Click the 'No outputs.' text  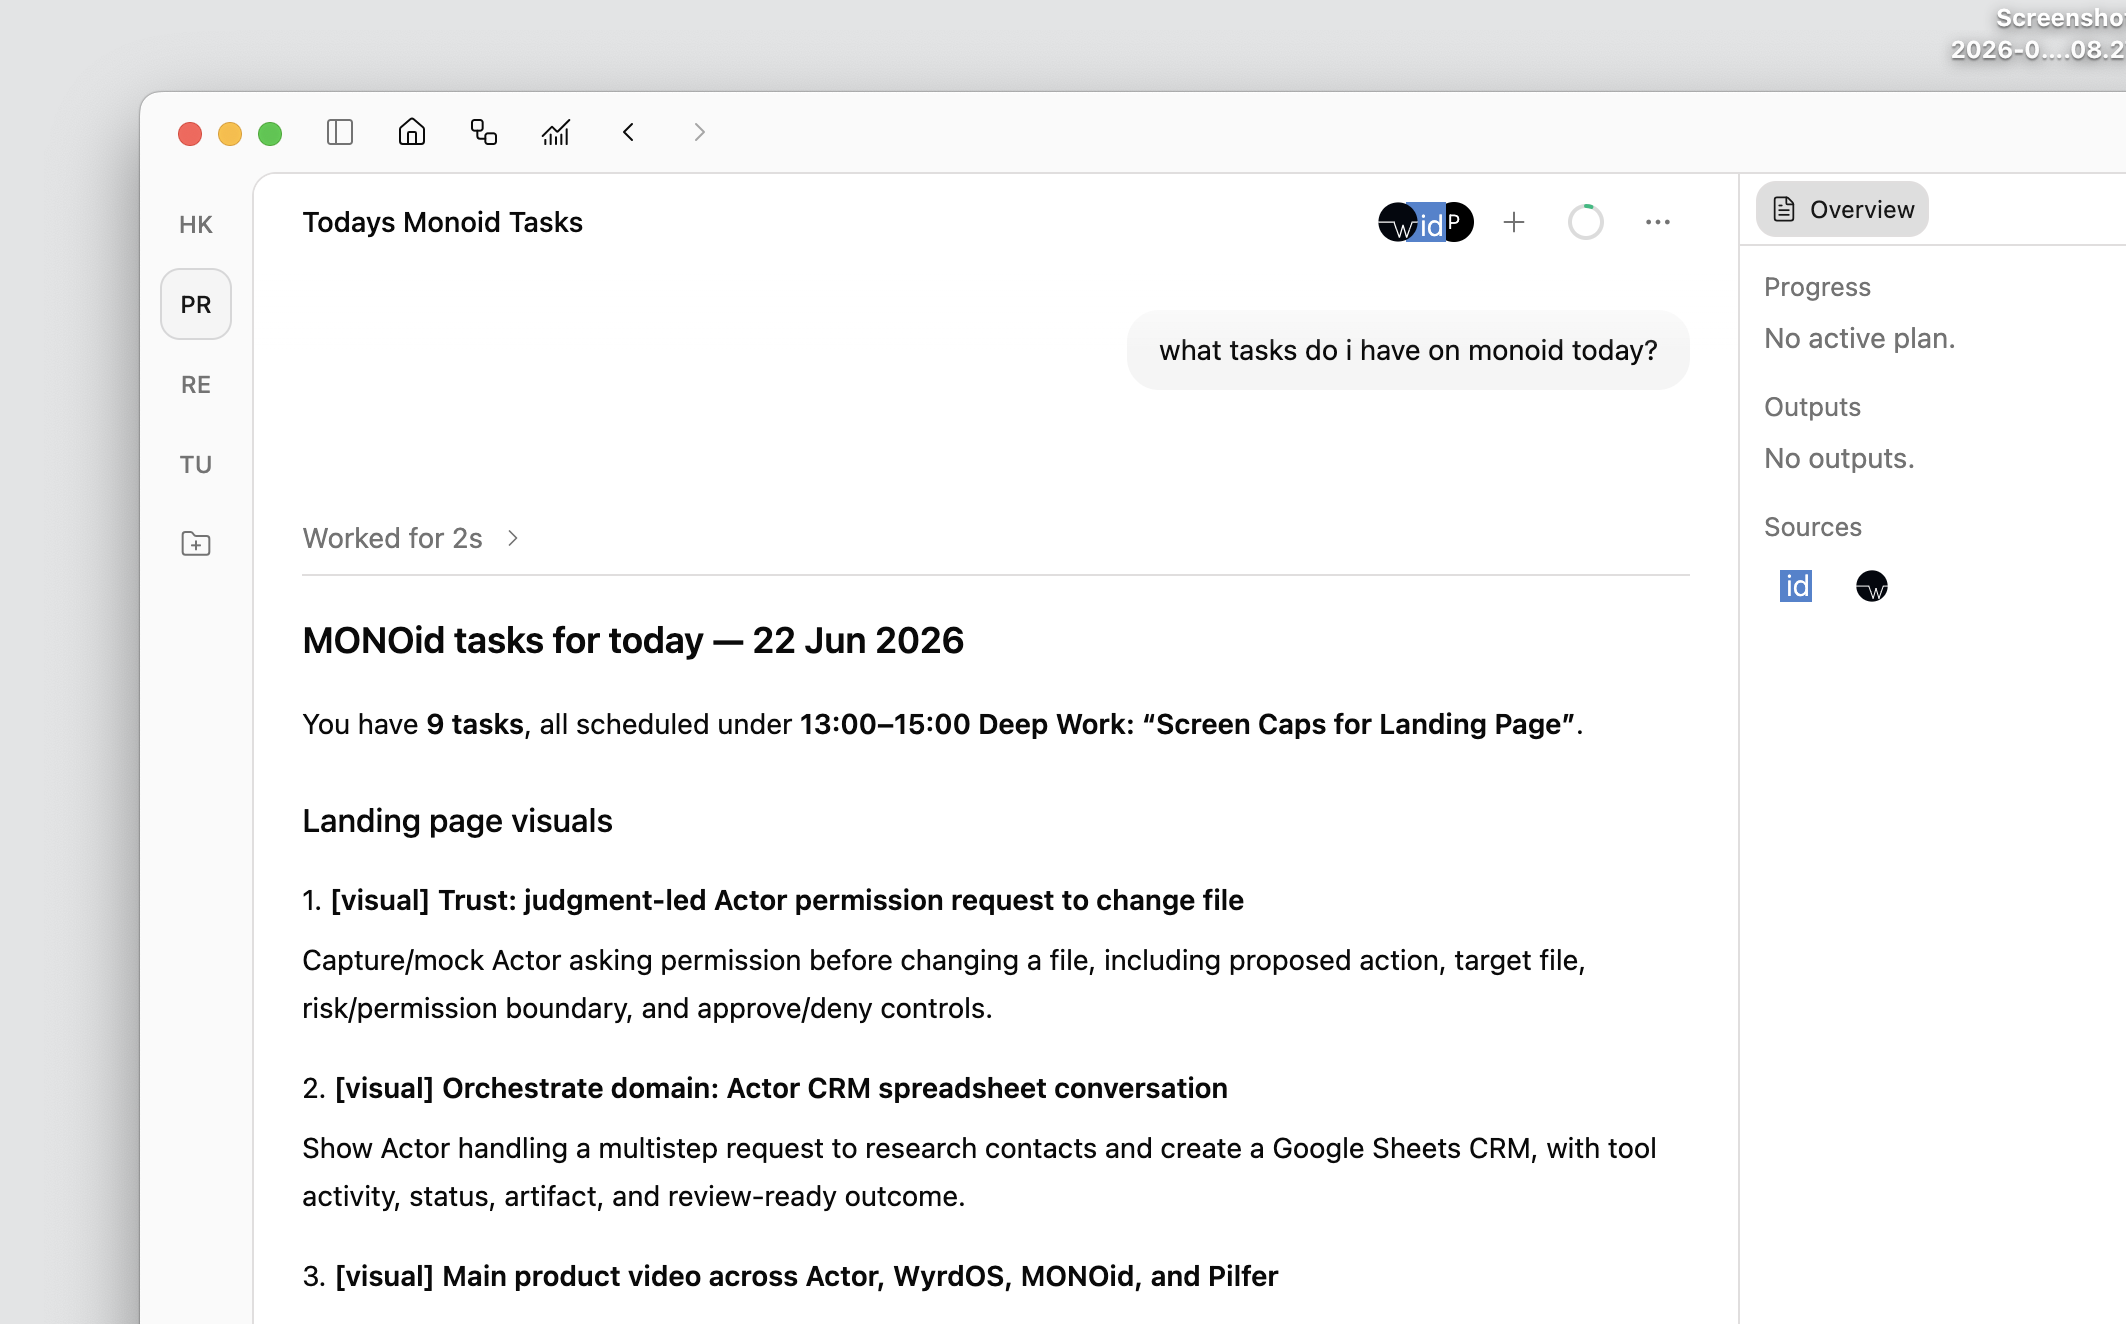[1839, 459]
